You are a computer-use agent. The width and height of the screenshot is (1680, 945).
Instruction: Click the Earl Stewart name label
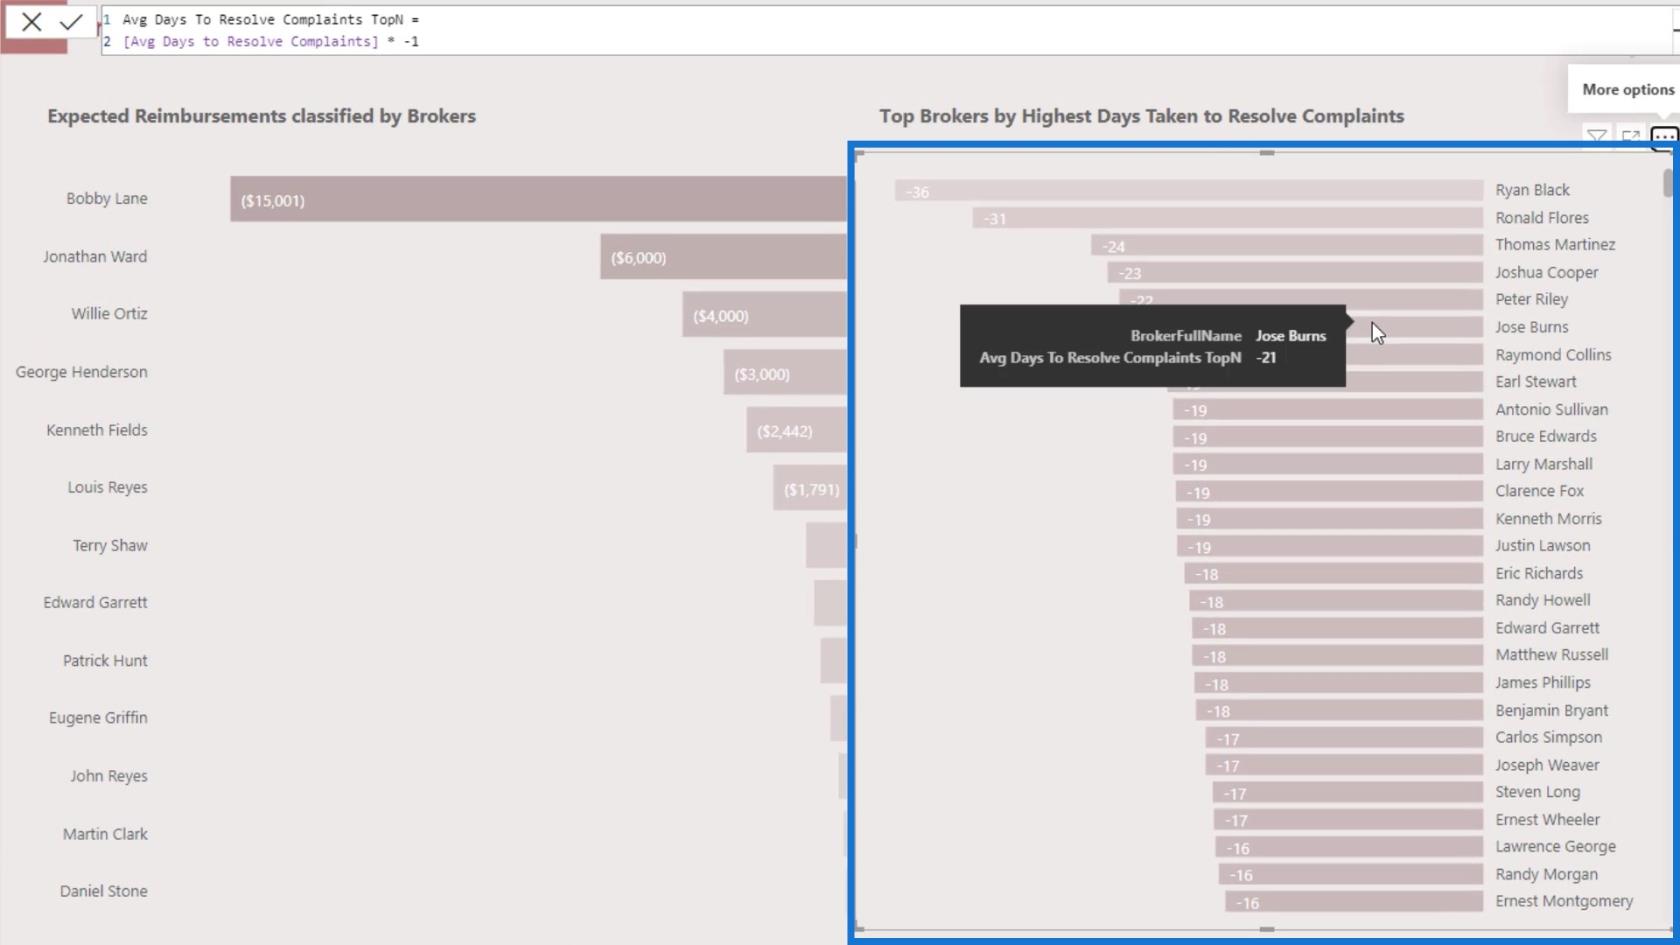[1536, 382]
